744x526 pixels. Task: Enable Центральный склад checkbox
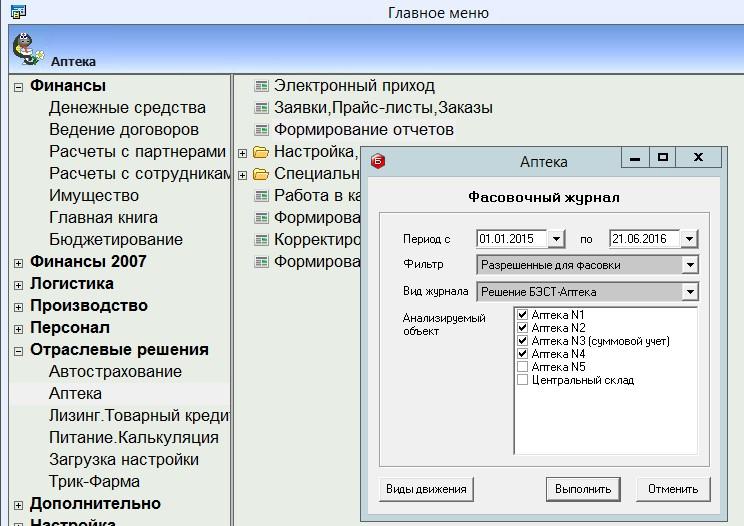(x=522, y=380)
